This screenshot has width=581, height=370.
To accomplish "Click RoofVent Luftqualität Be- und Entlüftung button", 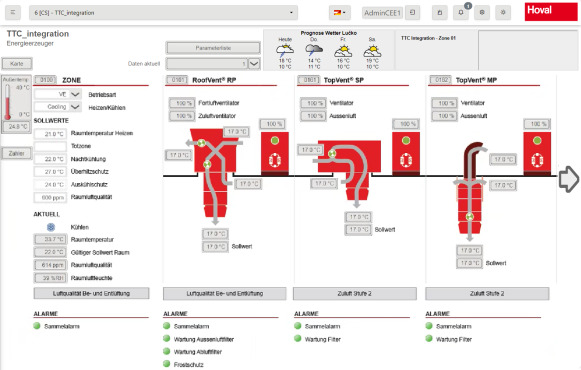I will (225, 293).
